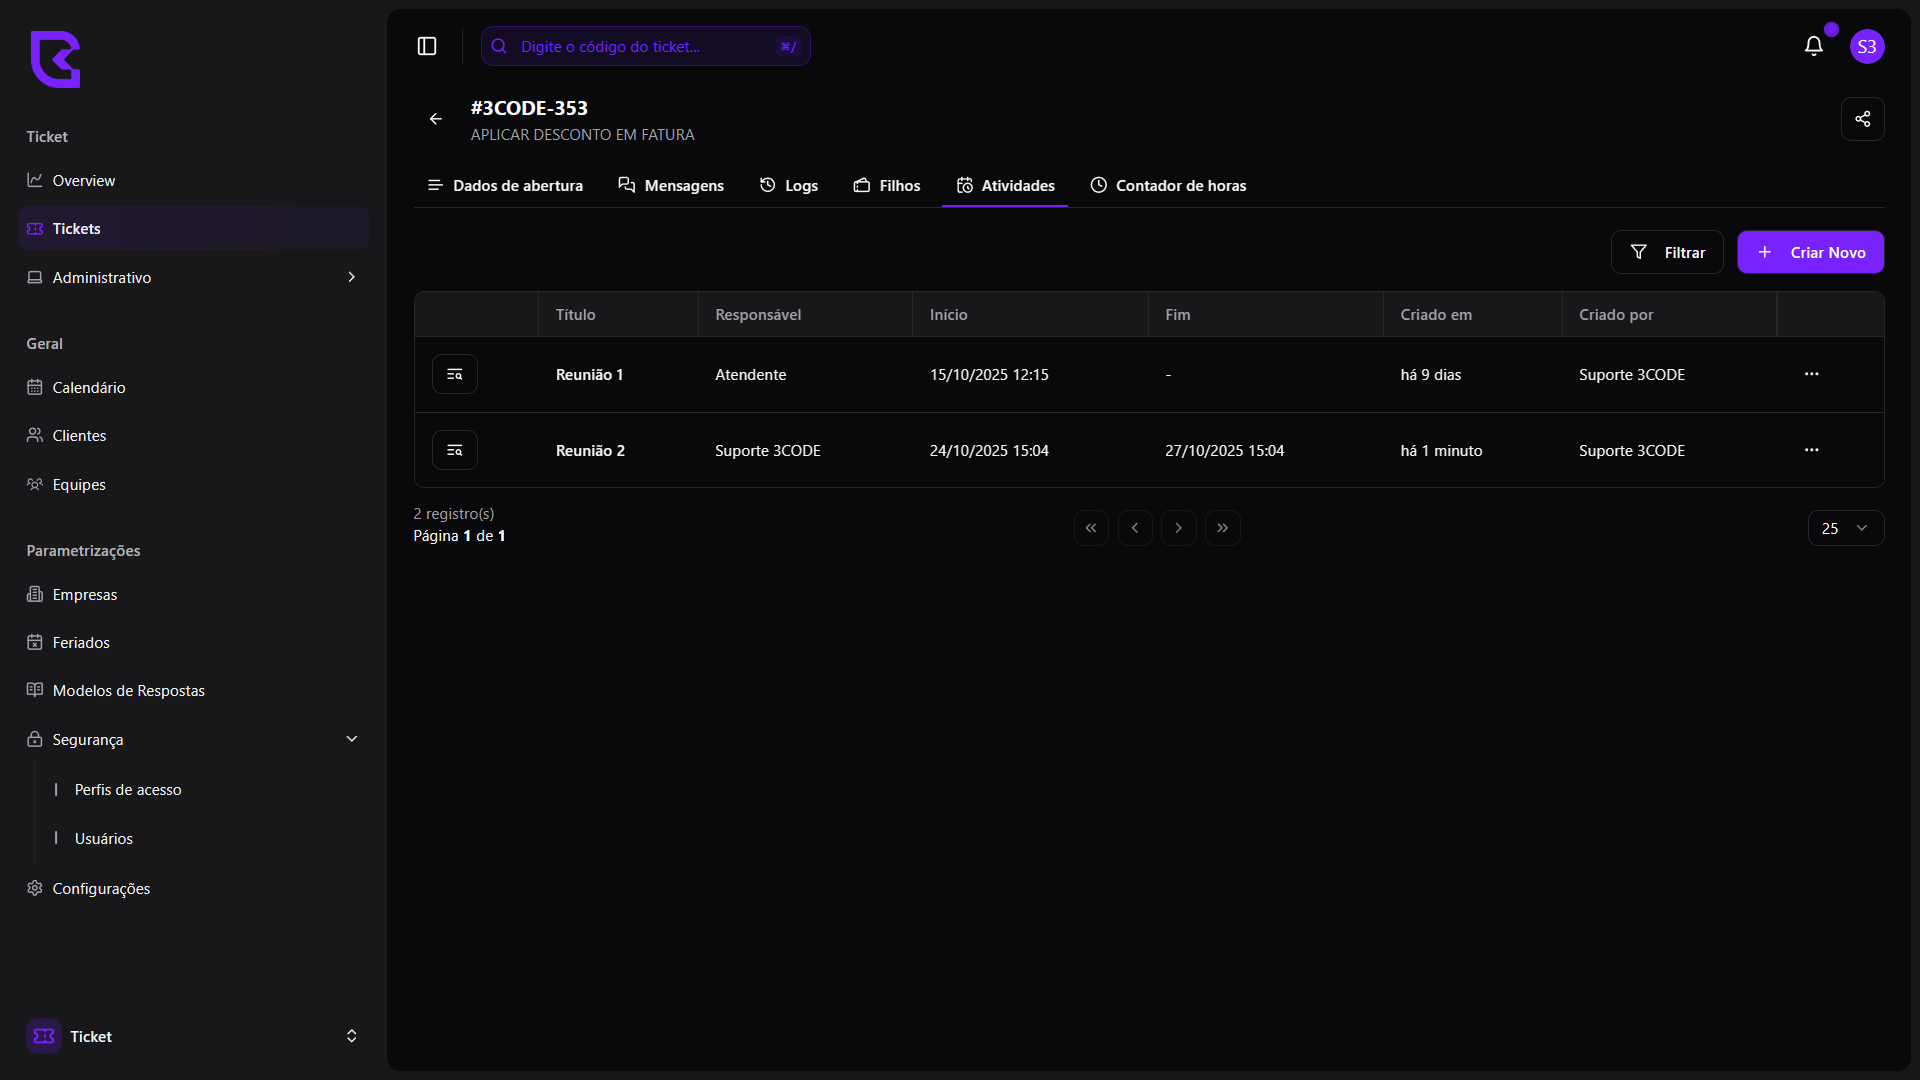The width and height of the screenshot is (1920, 1080).
Task: Open the share ticket icon
Action: click(1862, 119)
